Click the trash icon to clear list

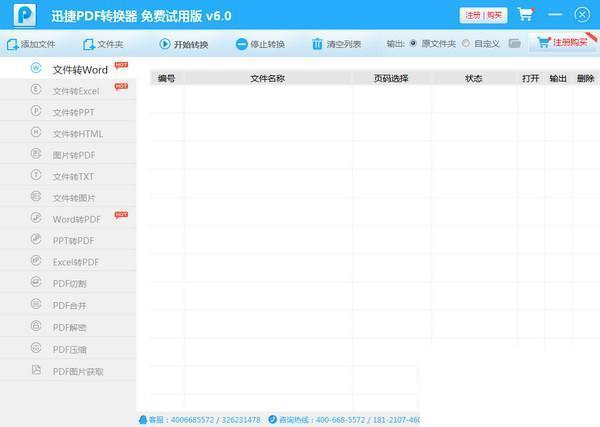[317, 44]
